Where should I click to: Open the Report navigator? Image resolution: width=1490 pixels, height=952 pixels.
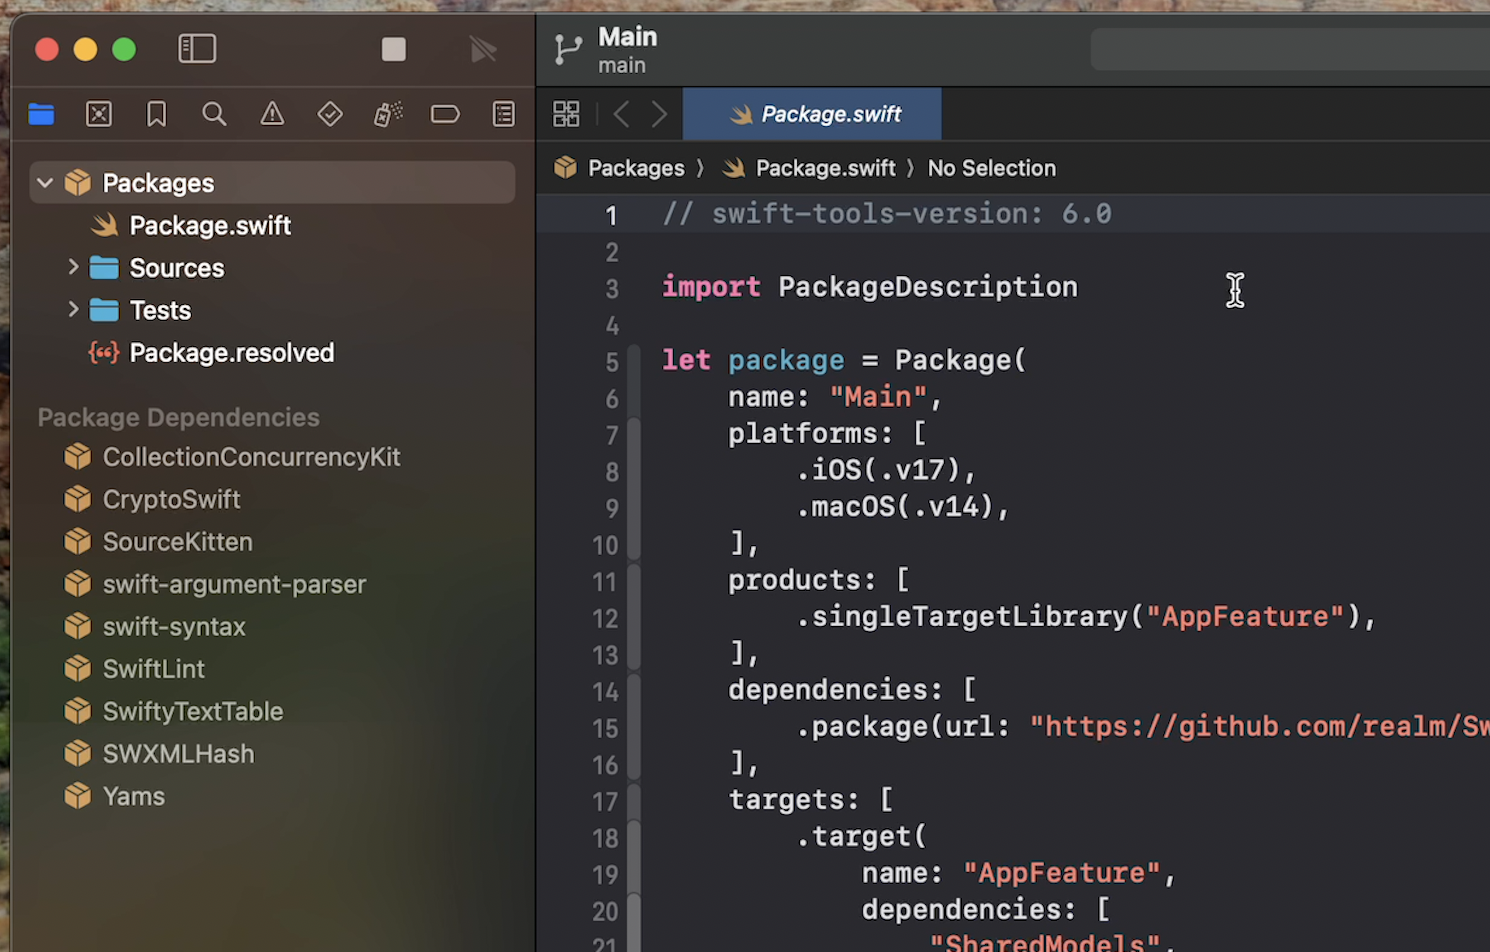point(504,115)
